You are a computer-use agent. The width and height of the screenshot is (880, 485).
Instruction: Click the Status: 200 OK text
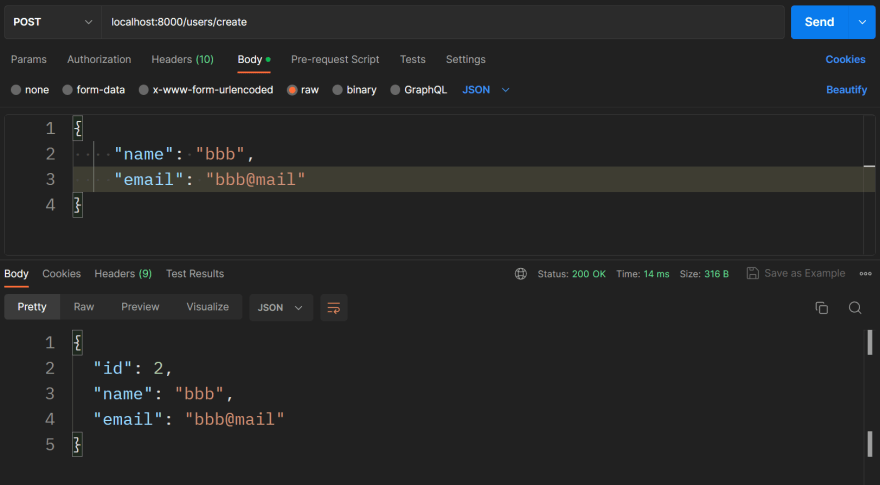point(571,274)
